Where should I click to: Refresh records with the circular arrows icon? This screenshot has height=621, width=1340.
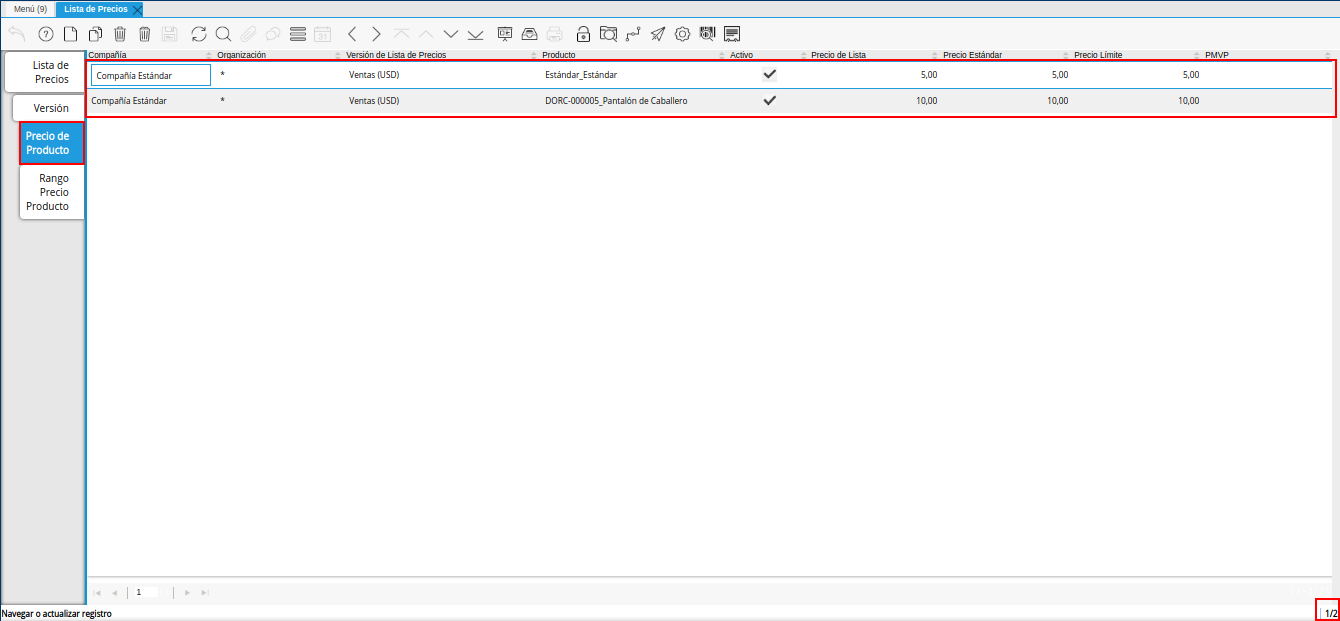click(x=199, y=34)
